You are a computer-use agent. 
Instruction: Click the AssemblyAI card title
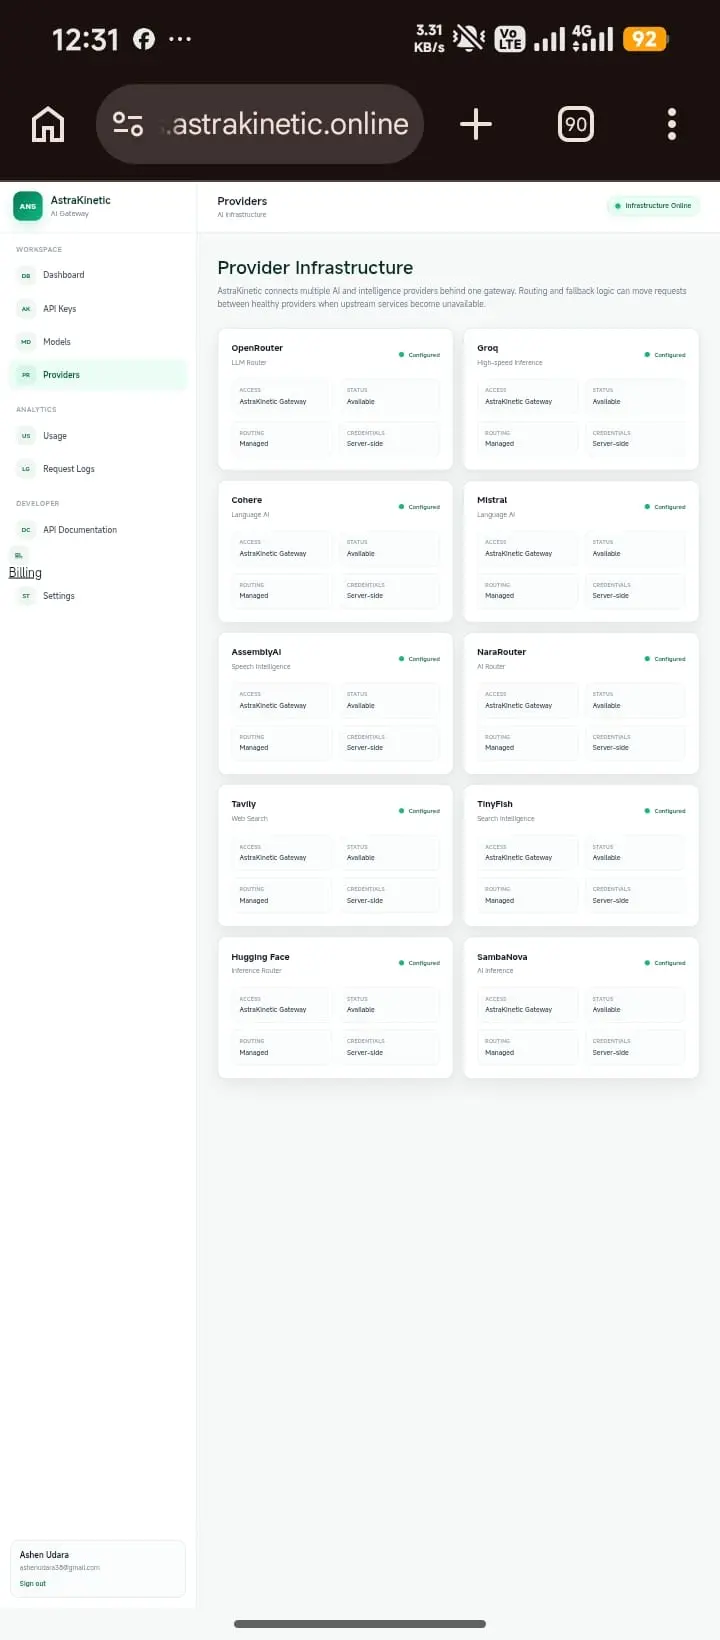256,652
